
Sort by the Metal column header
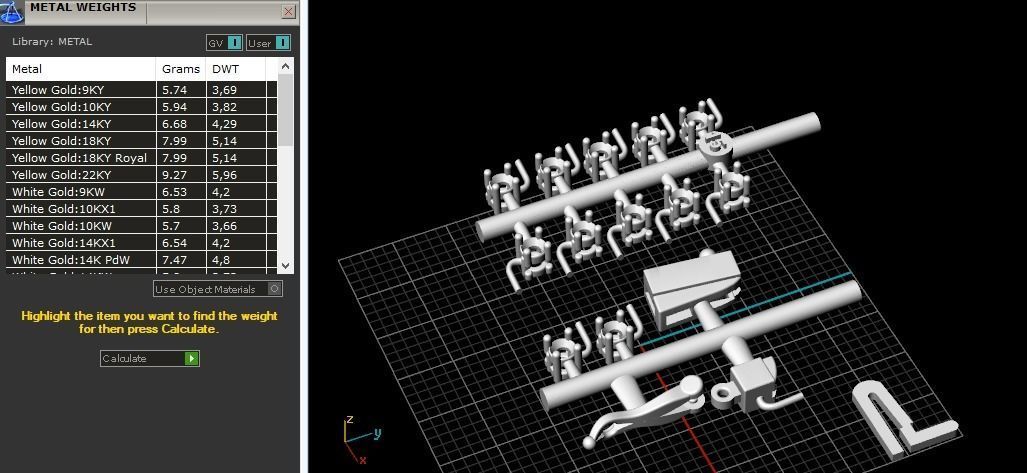81,69
